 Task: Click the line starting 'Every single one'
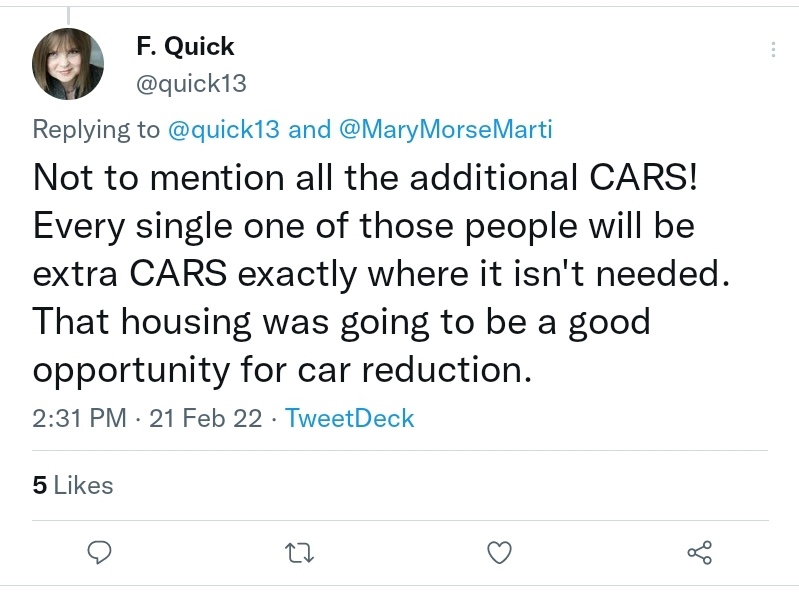point(364,225)
